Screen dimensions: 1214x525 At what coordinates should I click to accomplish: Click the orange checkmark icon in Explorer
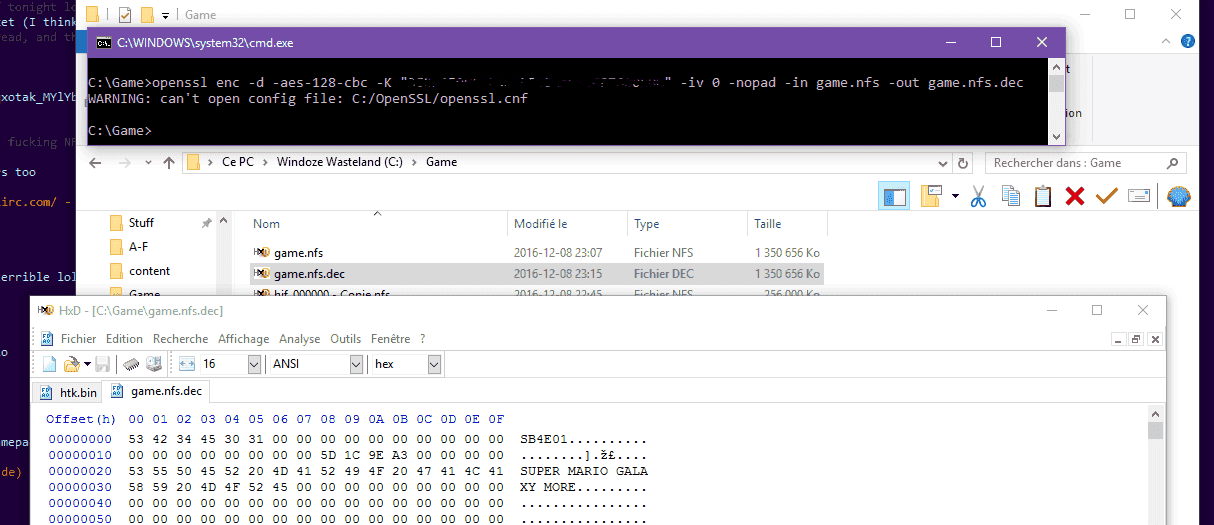point(1107,196)
